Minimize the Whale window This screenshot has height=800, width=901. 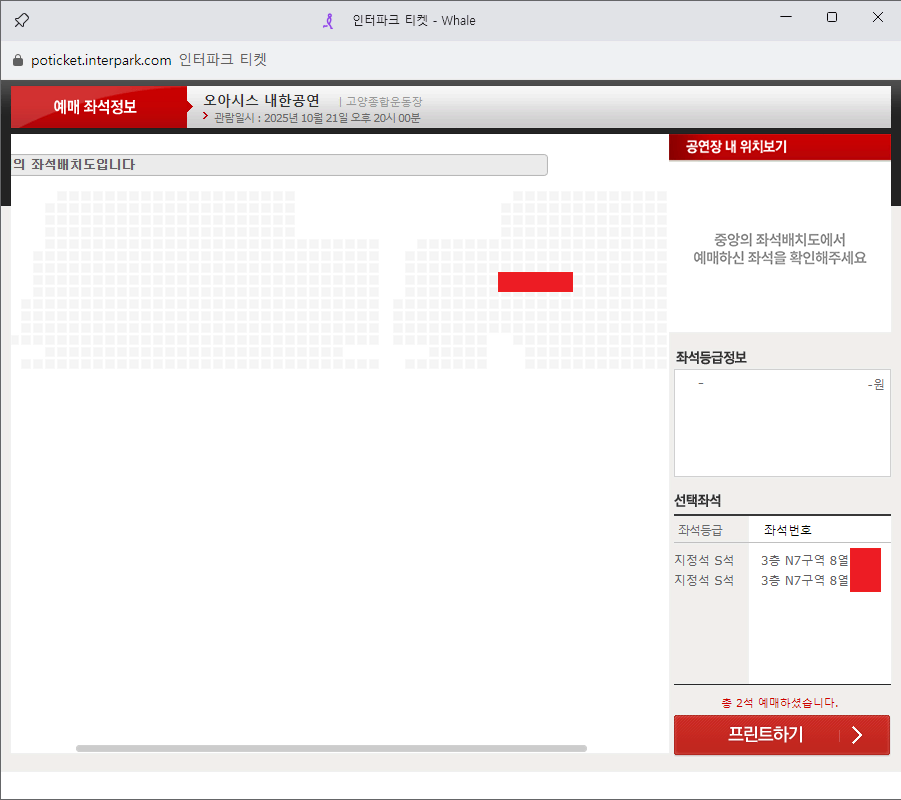coord(786,17)
